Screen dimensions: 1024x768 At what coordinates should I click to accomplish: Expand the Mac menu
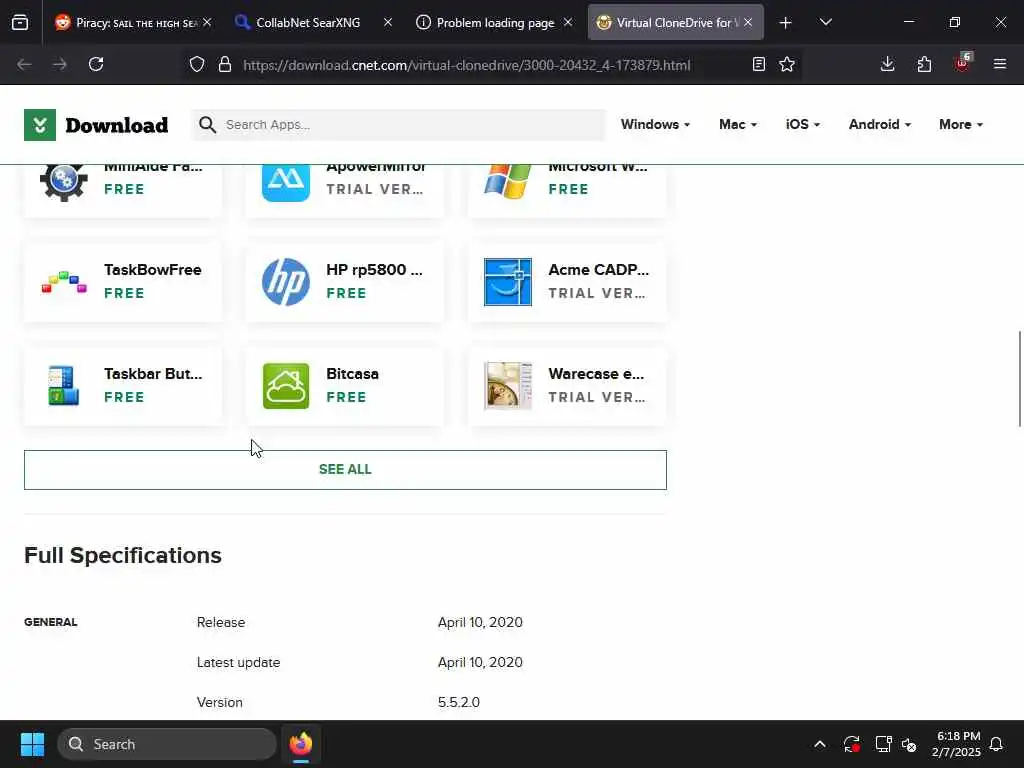pos(738,124)
